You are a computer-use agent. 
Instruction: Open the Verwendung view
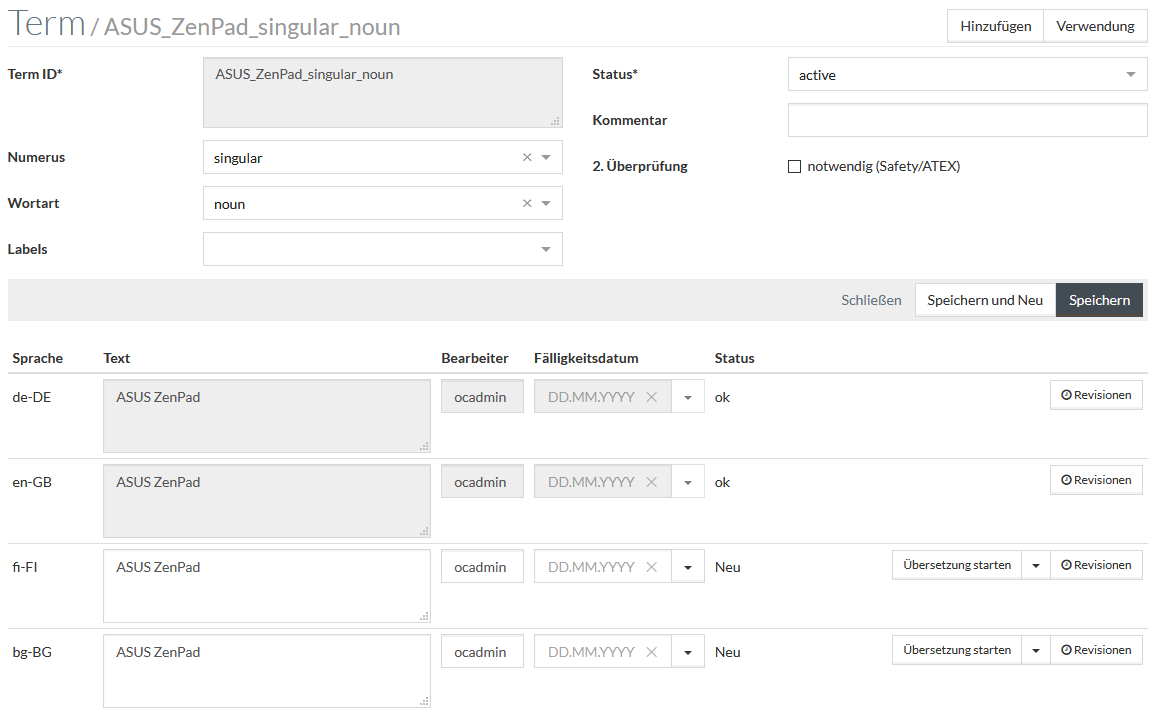tap(1095, 27)
